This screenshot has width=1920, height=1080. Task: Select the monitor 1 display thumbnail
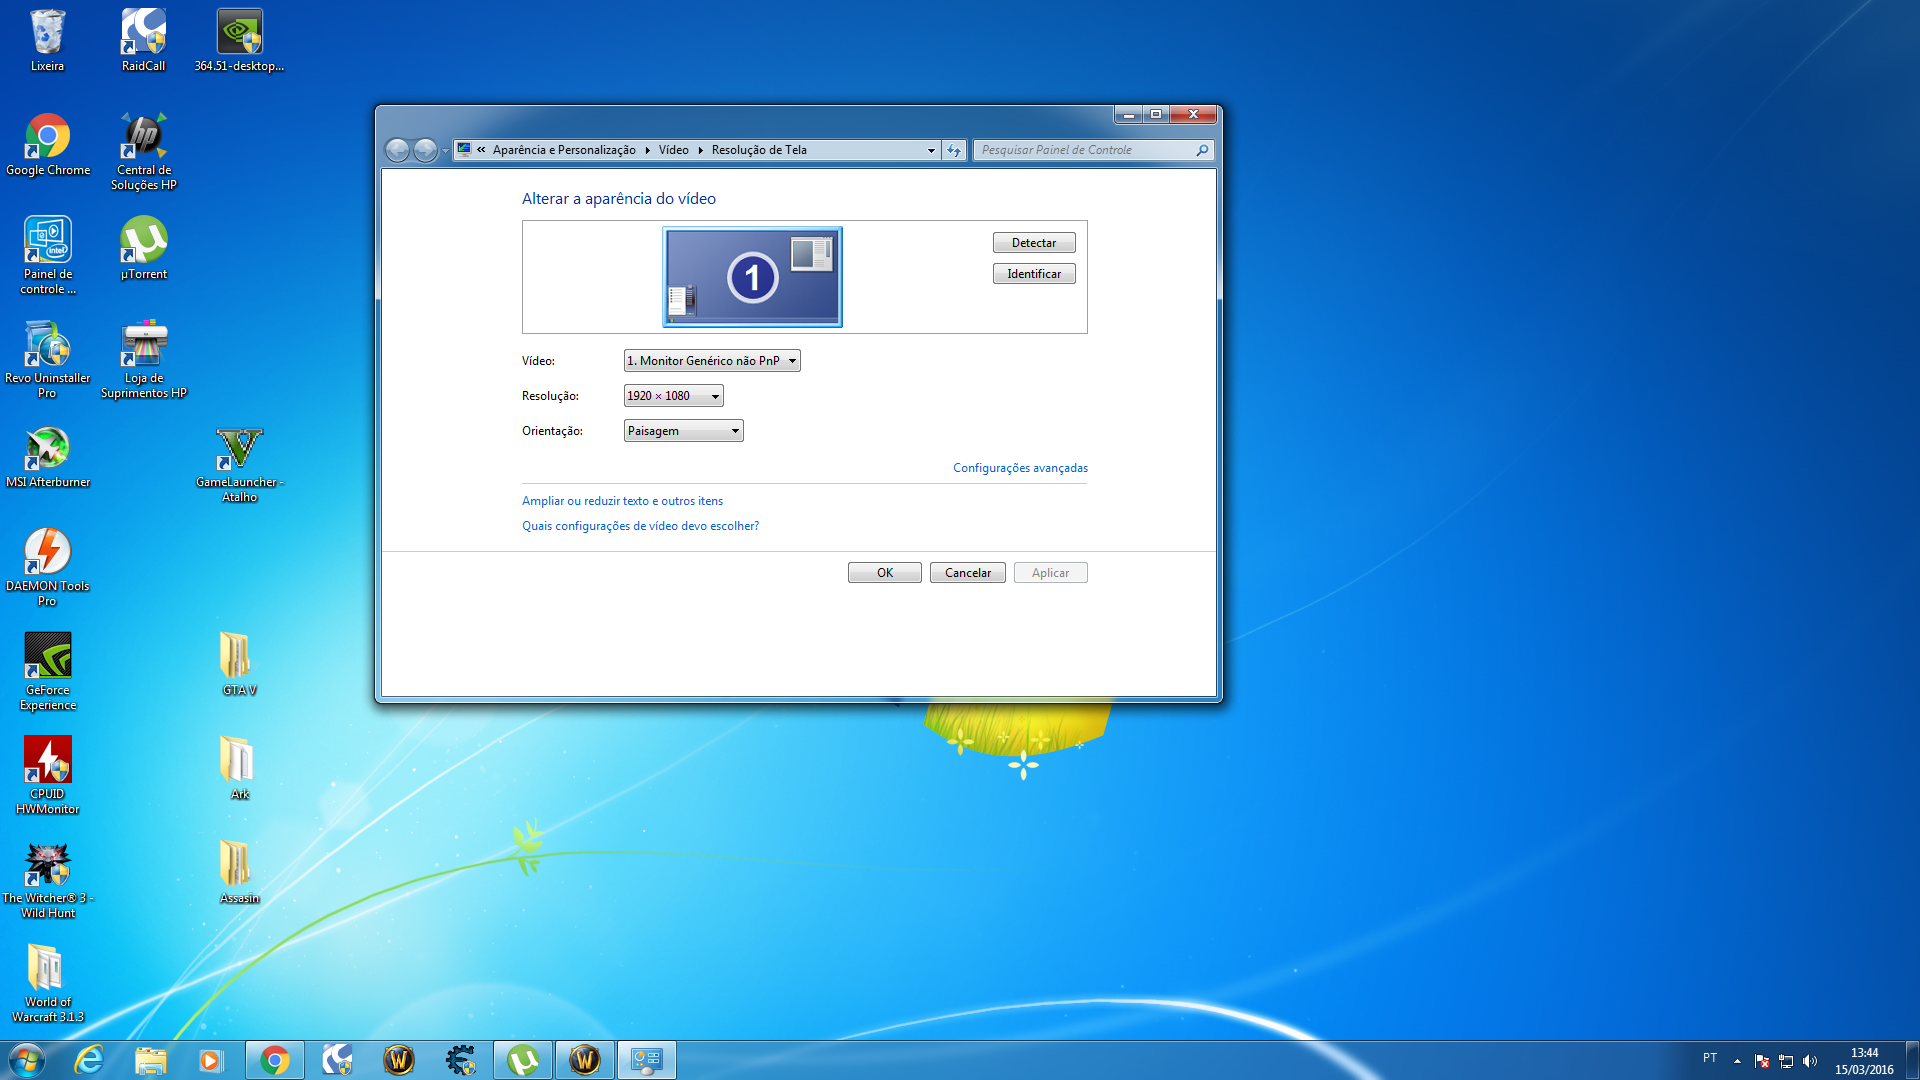(752, 277)
